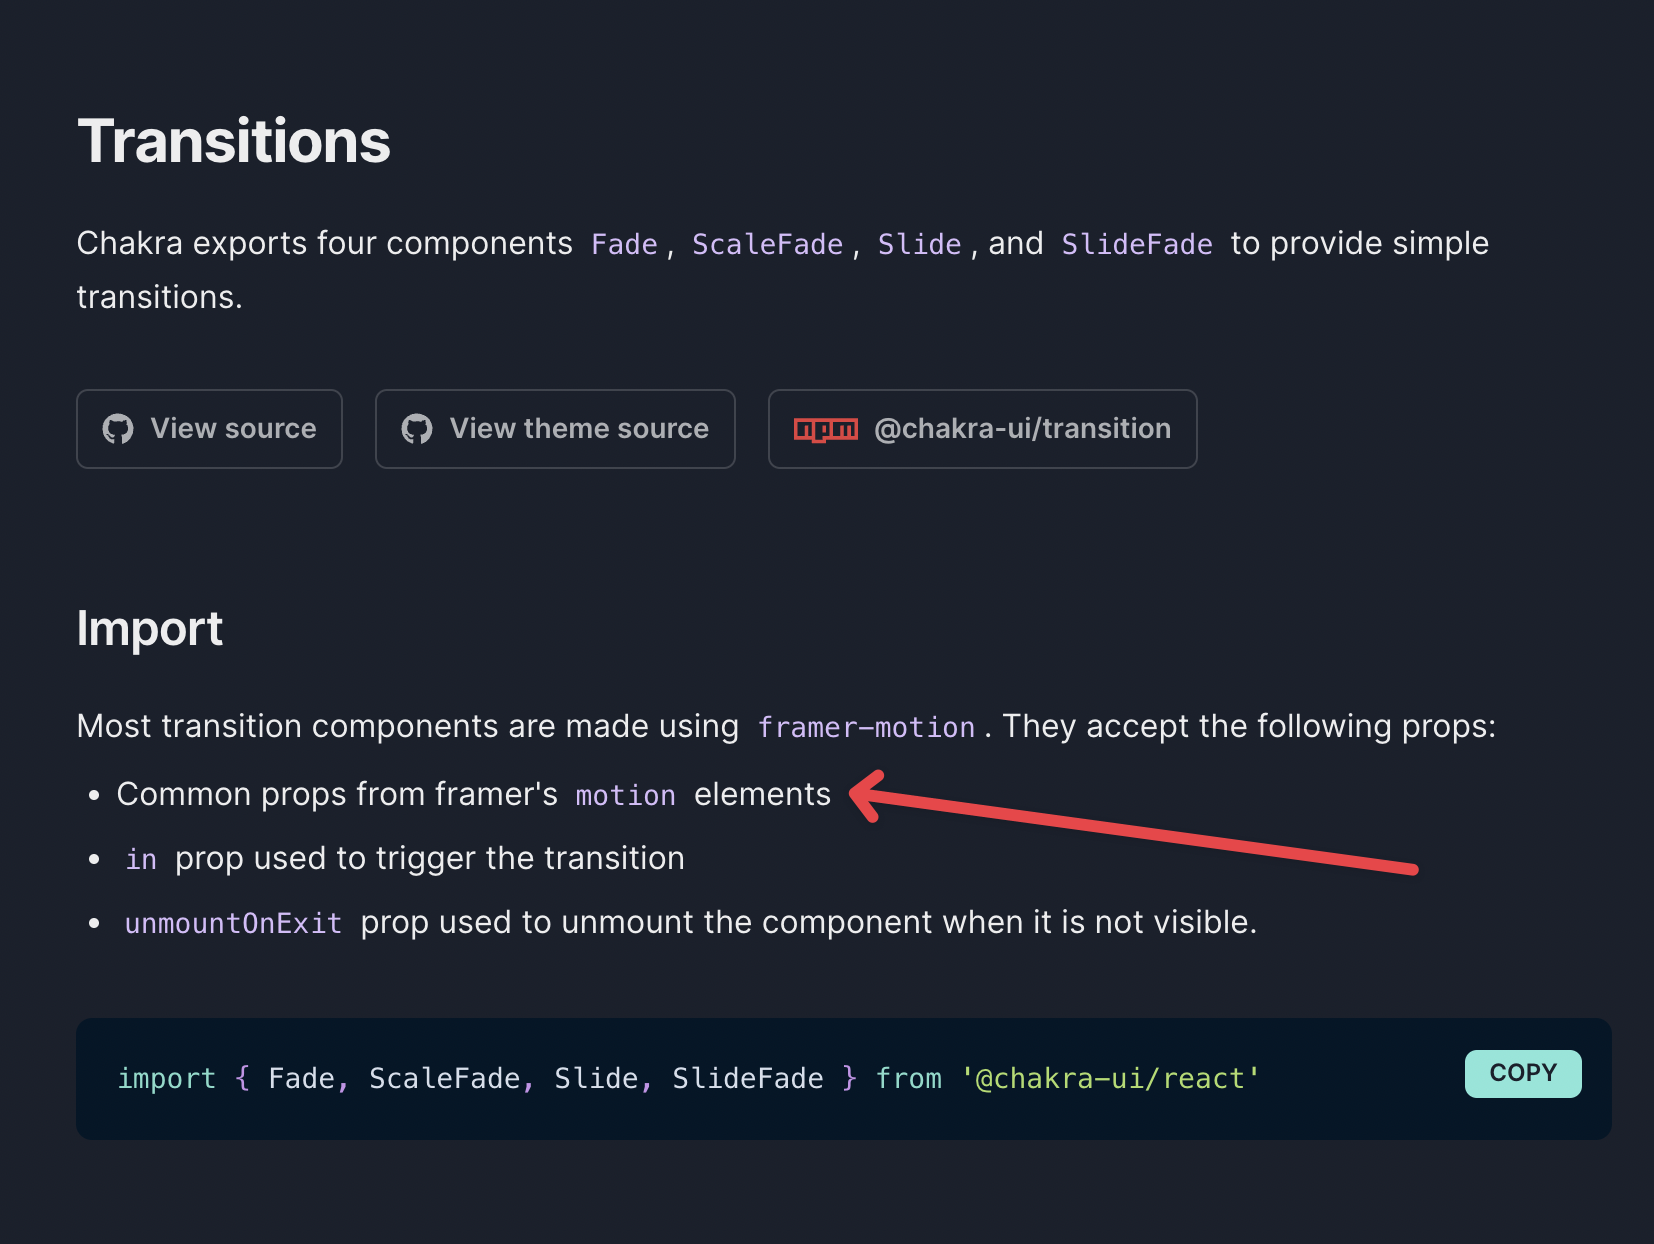Click the COPY button on the code block
The image size is (1654, 1244).
click(x=1522, y=1073)
